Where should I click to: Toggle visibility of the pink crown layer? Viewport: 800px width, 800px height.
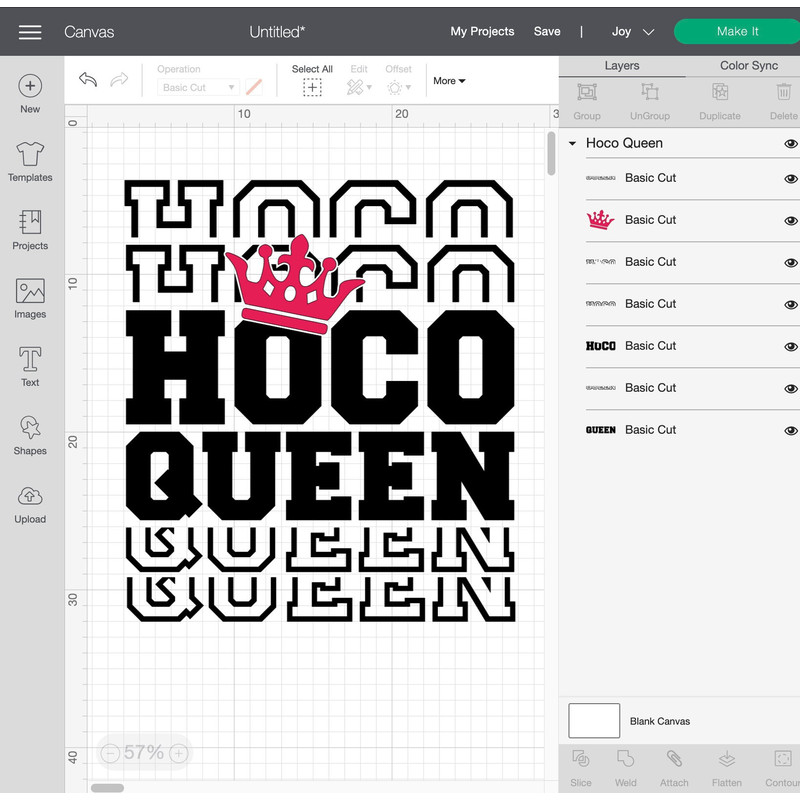click(791, 221)
